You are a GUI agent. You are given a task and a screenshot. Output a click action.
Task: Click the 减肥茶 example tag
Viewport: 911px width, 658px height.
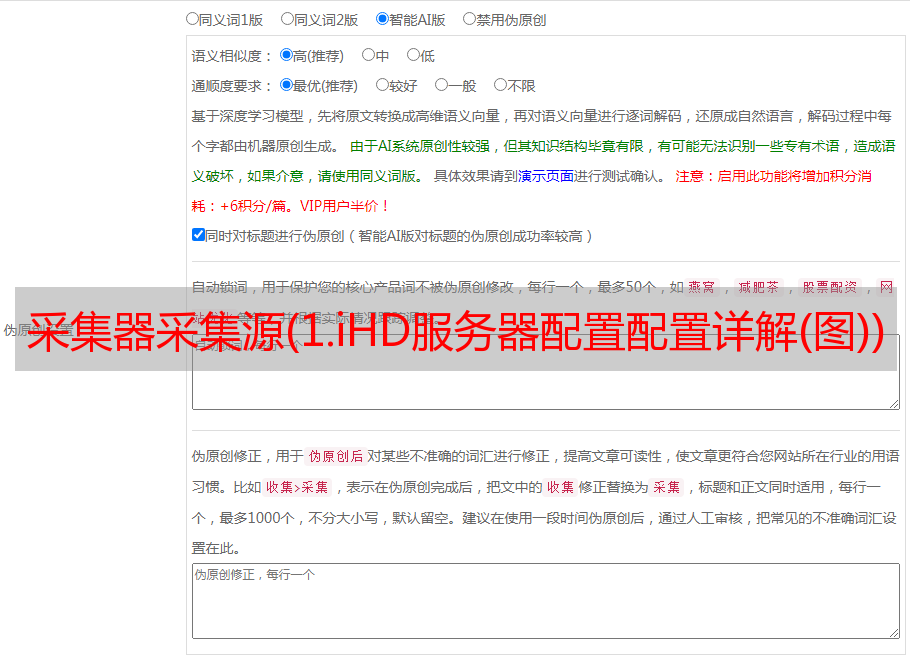758,287
